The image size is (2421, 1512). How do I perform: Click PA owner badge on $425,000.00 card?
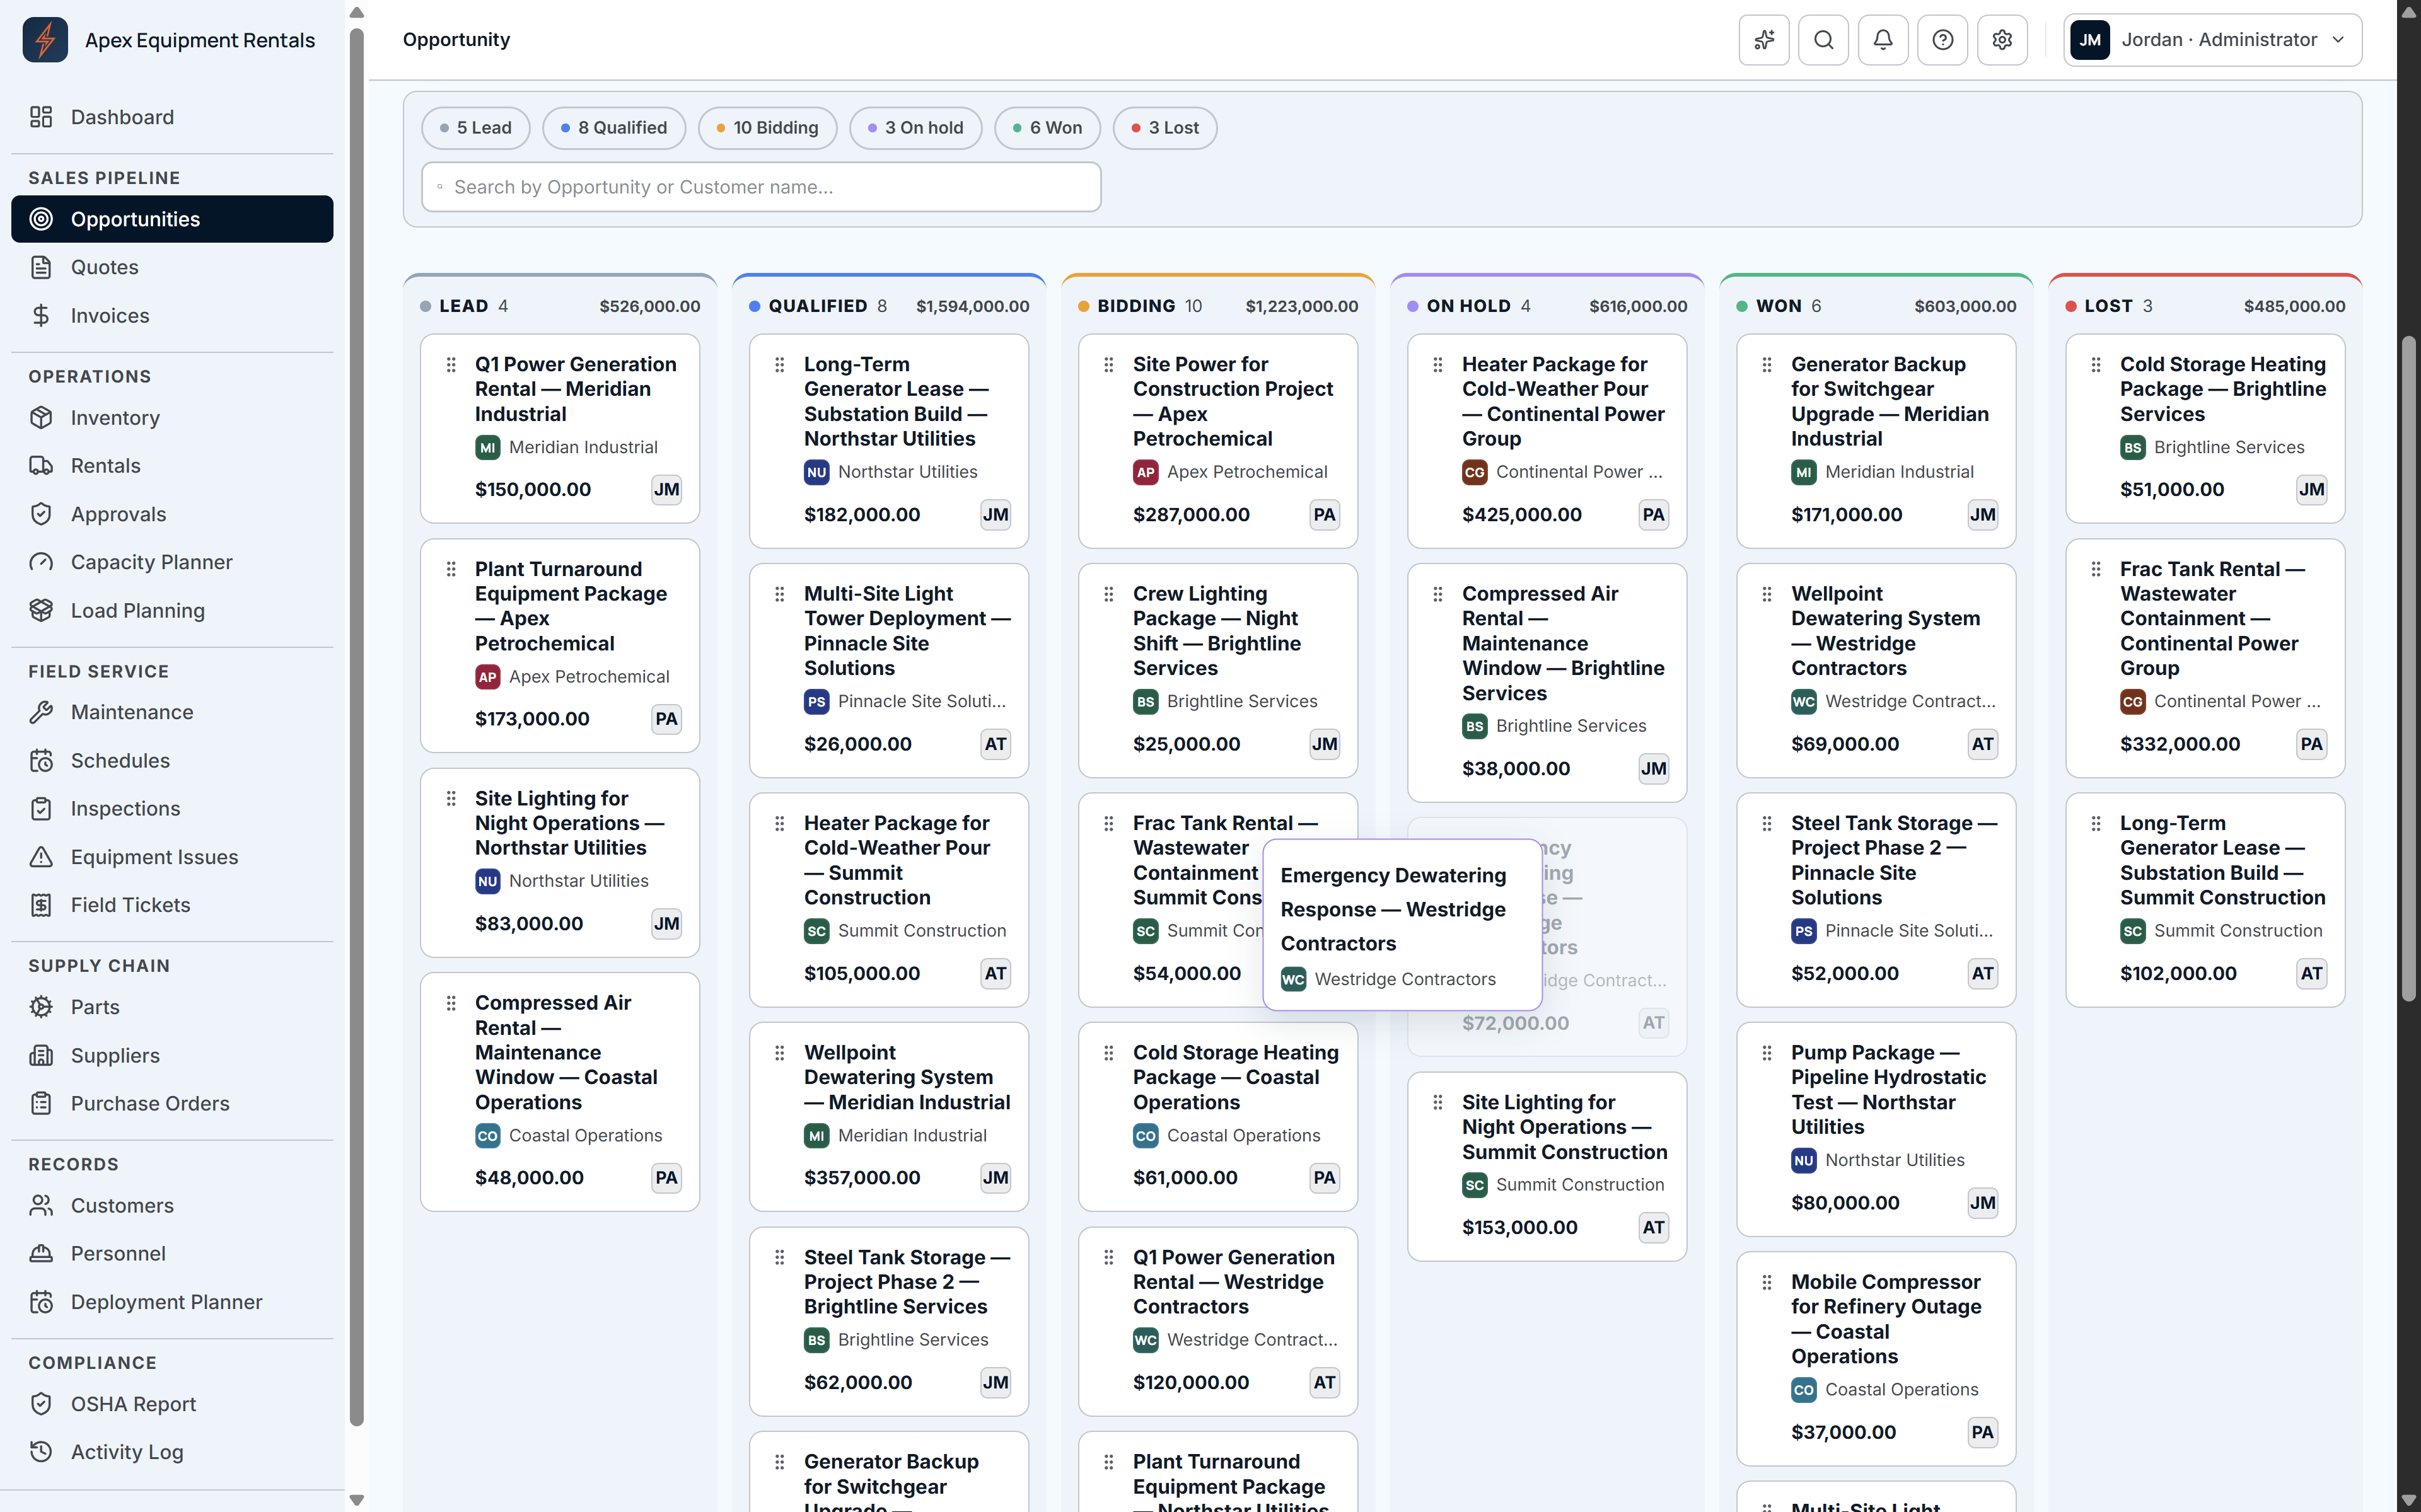1653,515
